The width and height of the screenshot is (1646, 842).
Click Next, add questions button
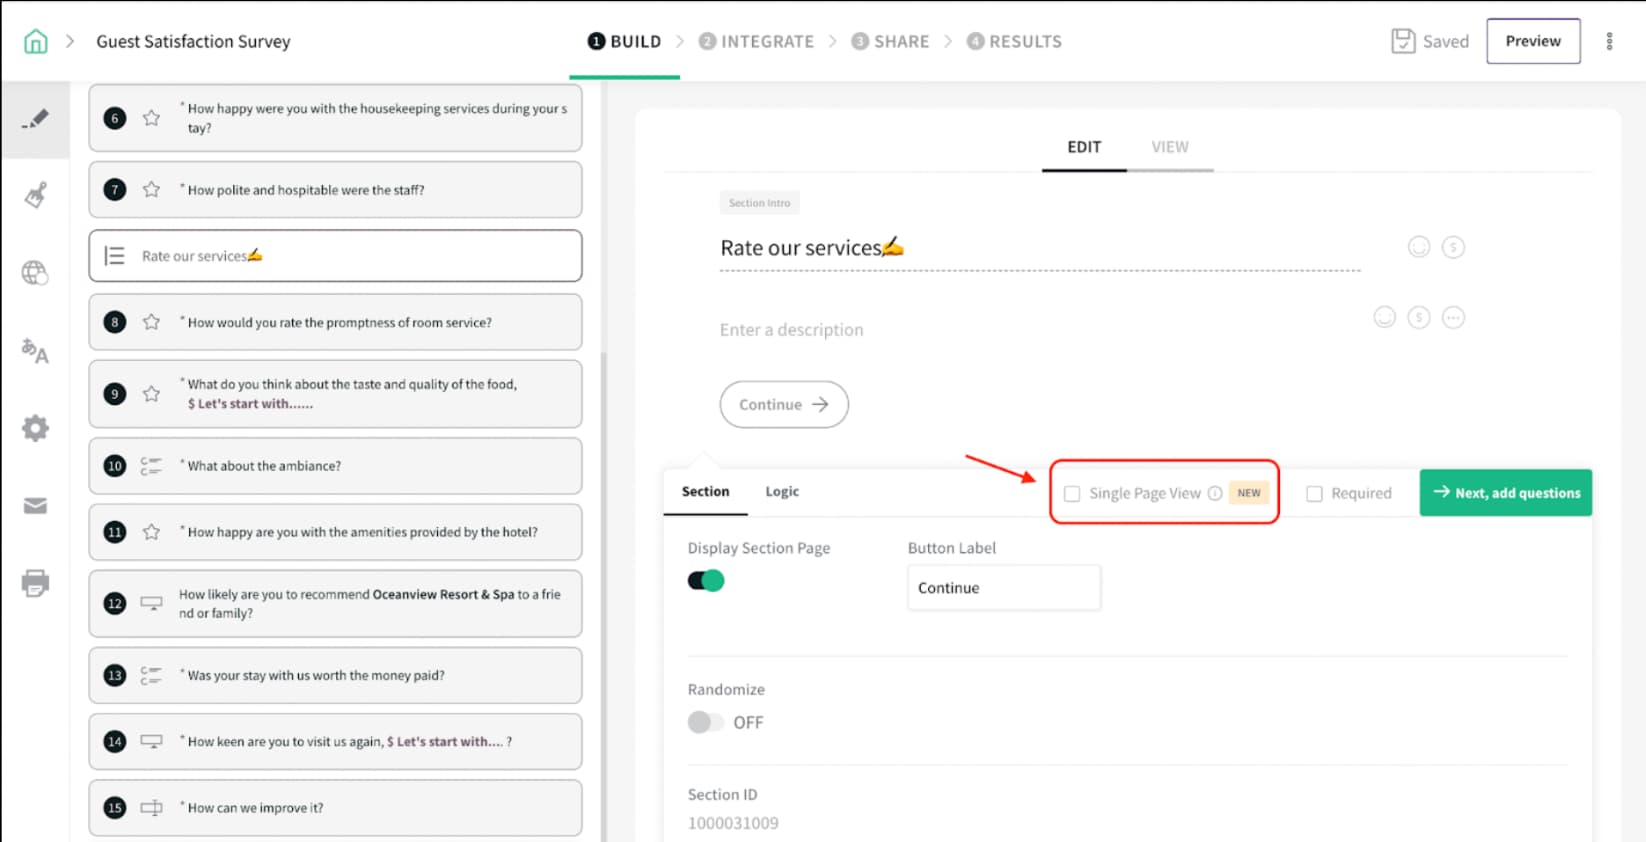pyautogui.click(x=1506, y=493)
